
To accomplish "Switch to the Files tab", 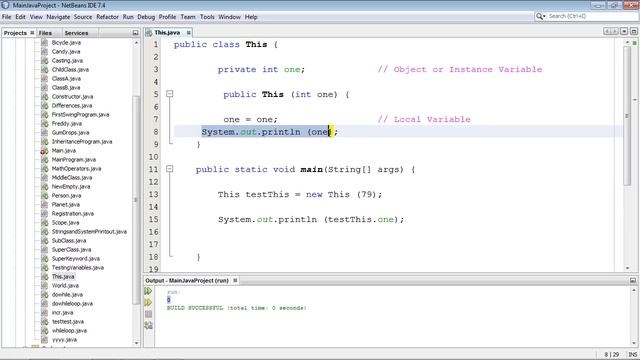I will (45, 33).
